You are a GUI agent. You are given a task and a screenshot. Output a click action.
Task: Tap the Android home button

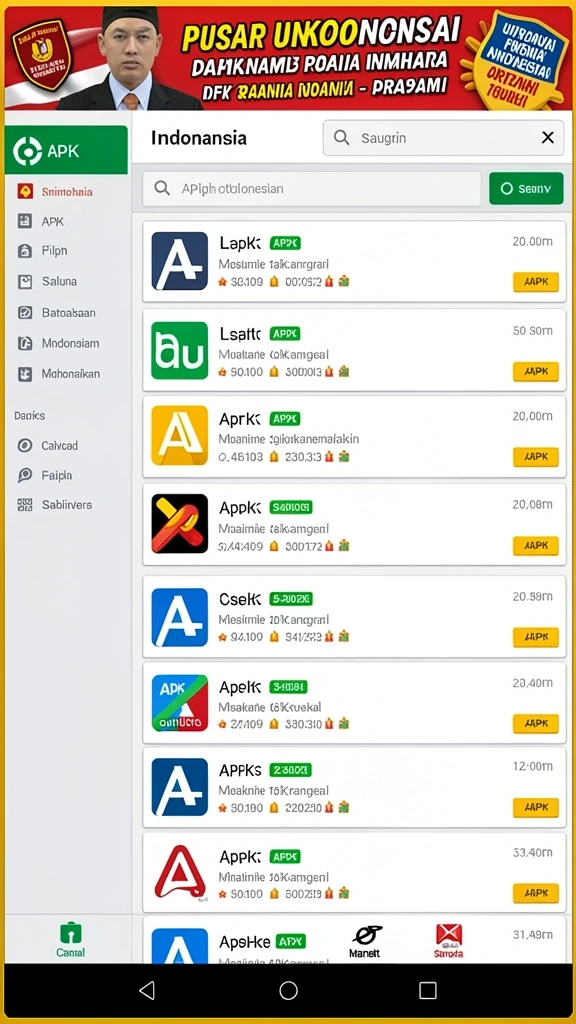pyautogui.click(x=288, y=990)
